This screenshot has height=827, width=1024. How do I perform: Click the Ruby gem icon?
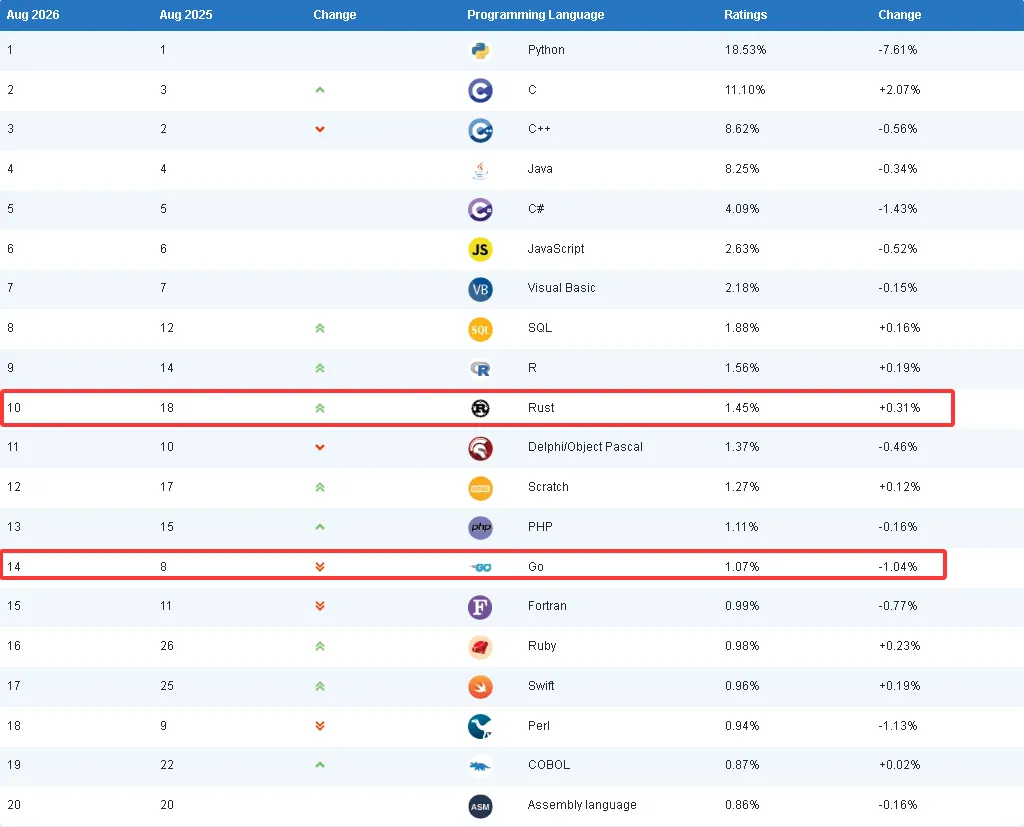pyautogui.click(x=480, y=647)
